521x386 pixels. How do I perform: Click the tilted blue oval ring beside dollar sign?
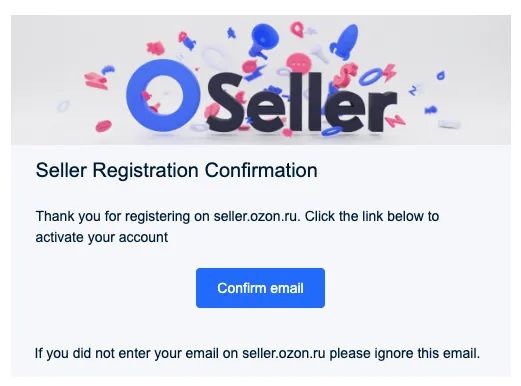[x=370, y=77]
